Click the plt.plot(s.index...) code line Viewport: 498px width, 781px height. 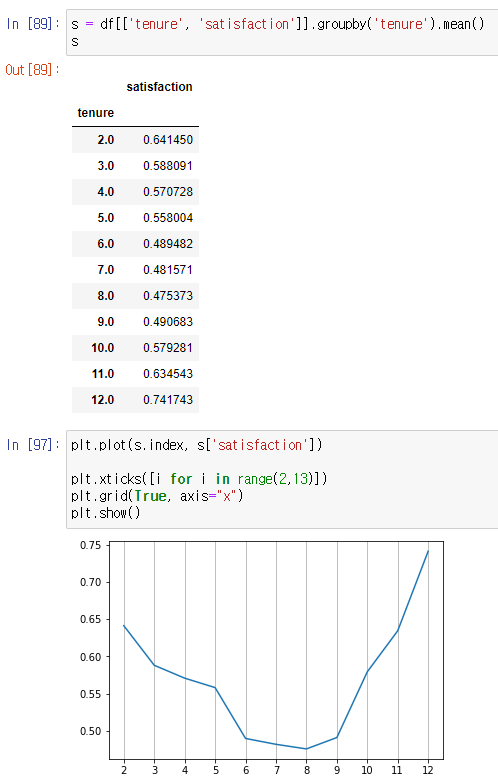(x=197, y=444)
